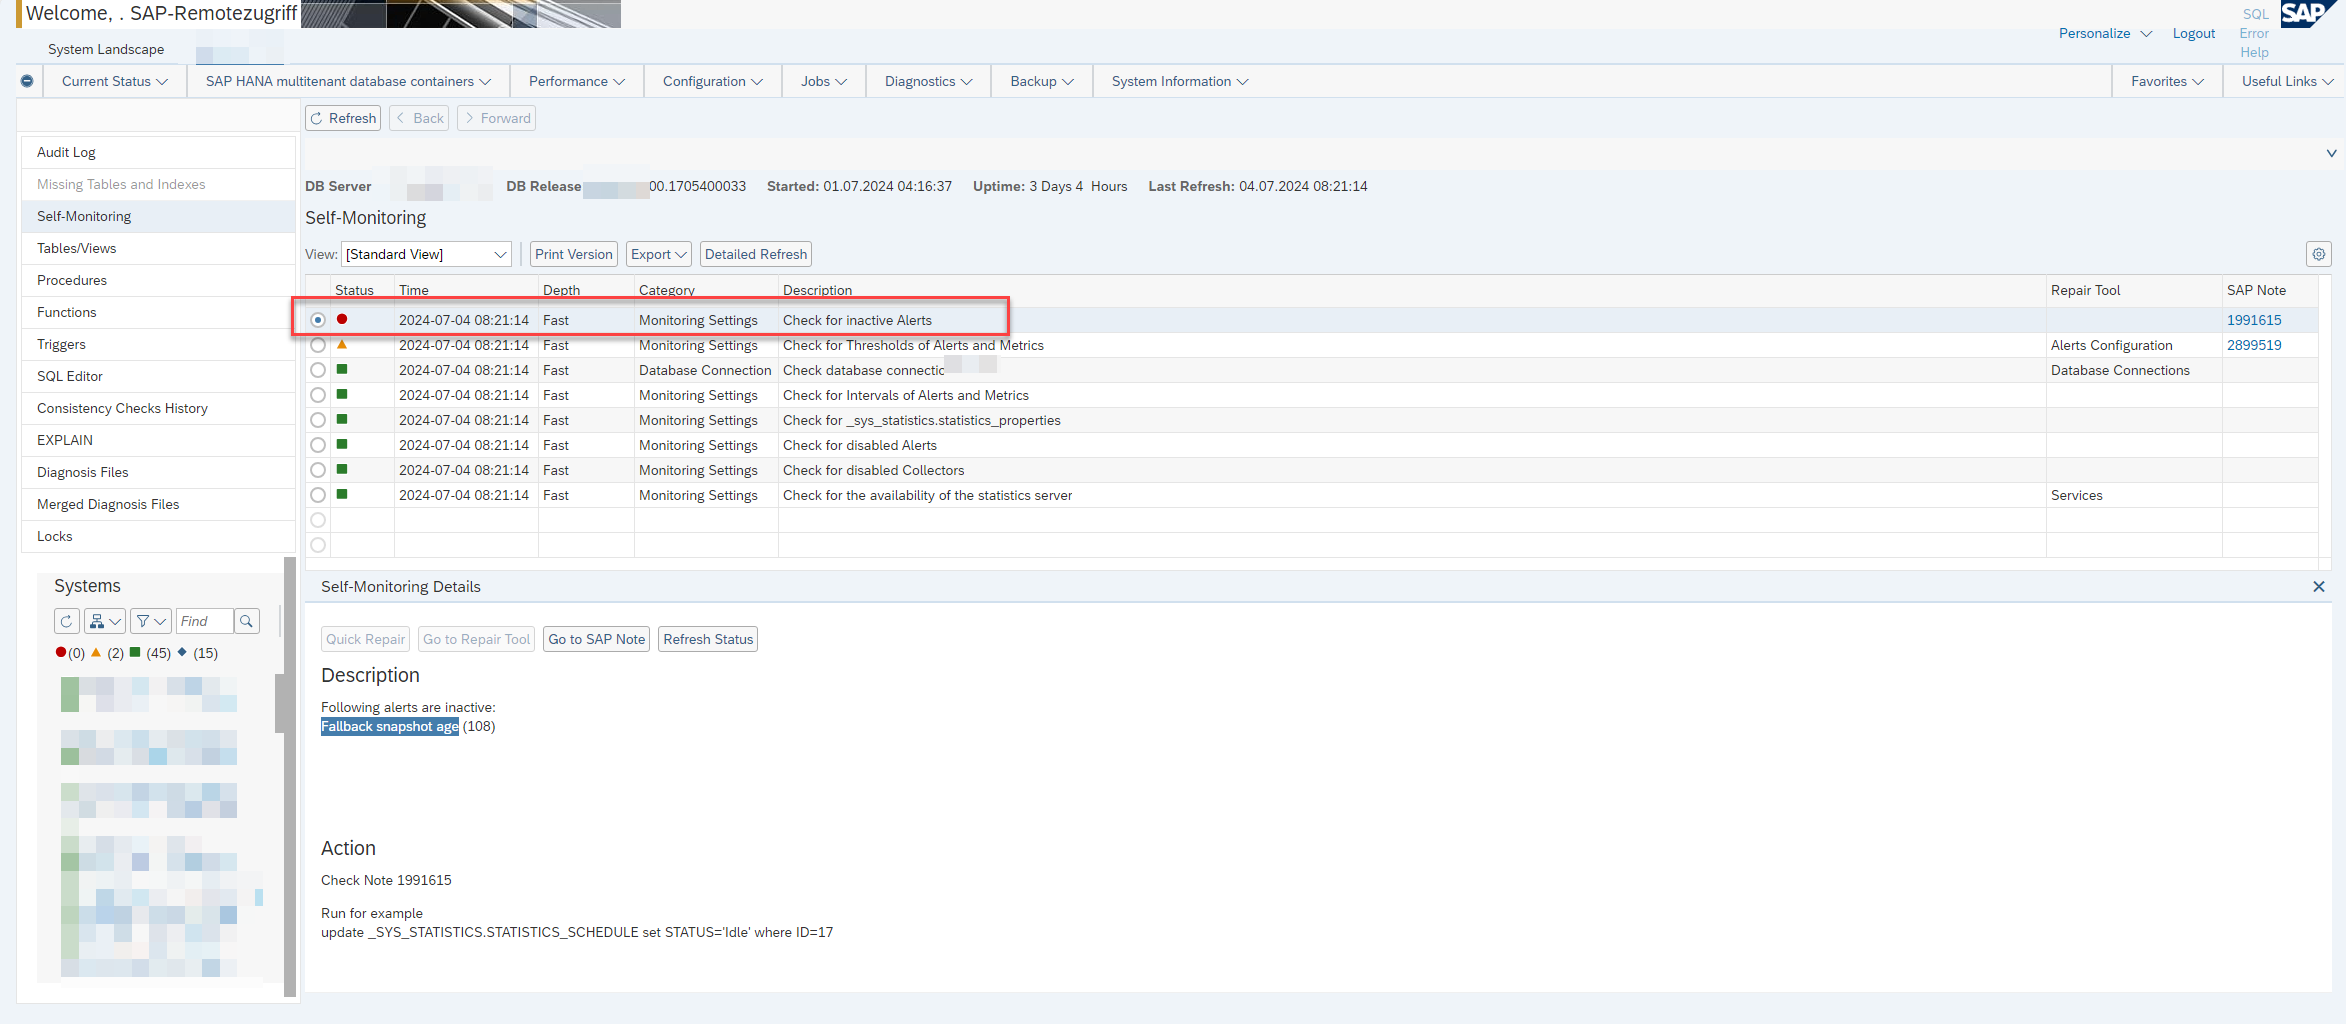
Task: Open the Personalize menu
Action: coord(2105,33)
